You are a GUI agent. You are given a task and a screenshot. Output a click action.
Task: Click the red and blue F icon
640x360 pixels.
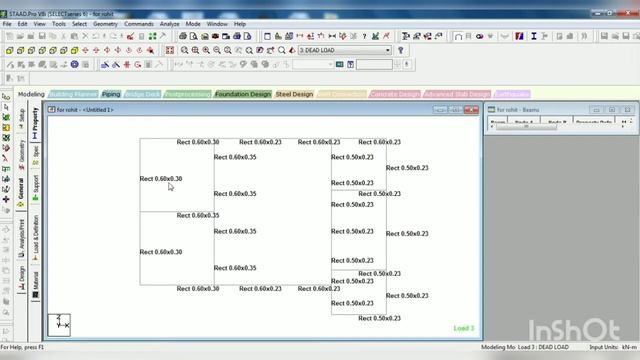click(519, 36)
